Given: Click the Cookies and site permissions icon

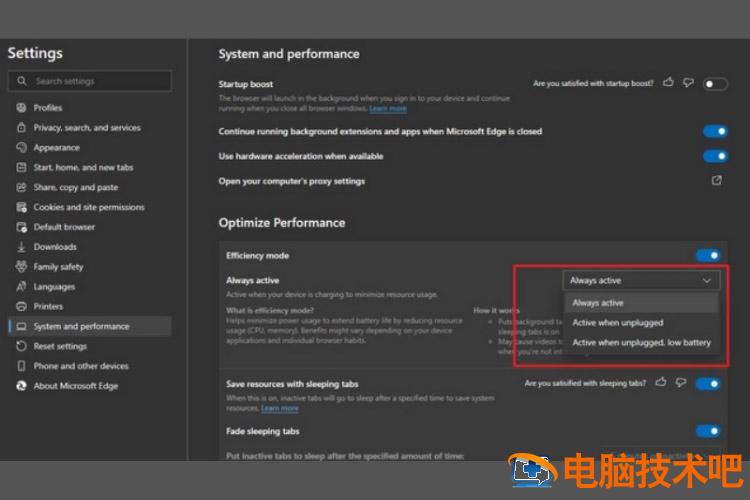Looking at the screenshot, I should (22, 207).
